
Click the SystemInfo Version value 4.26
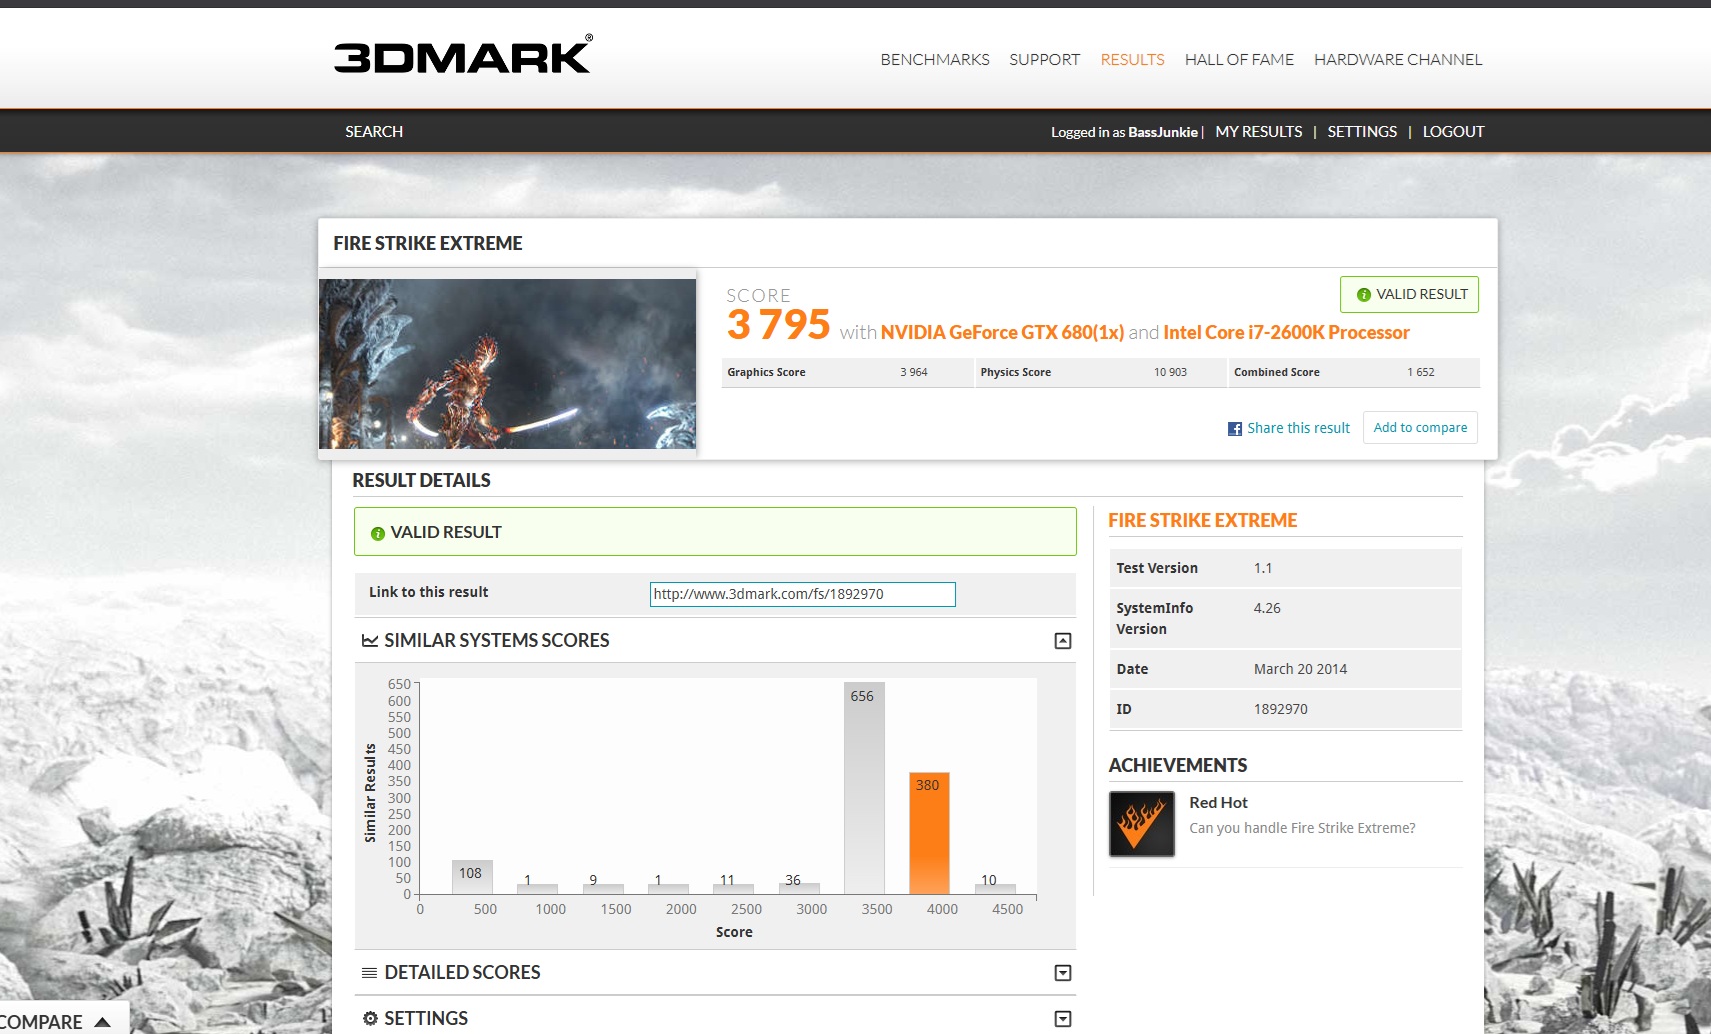[x=1267, y=608]
